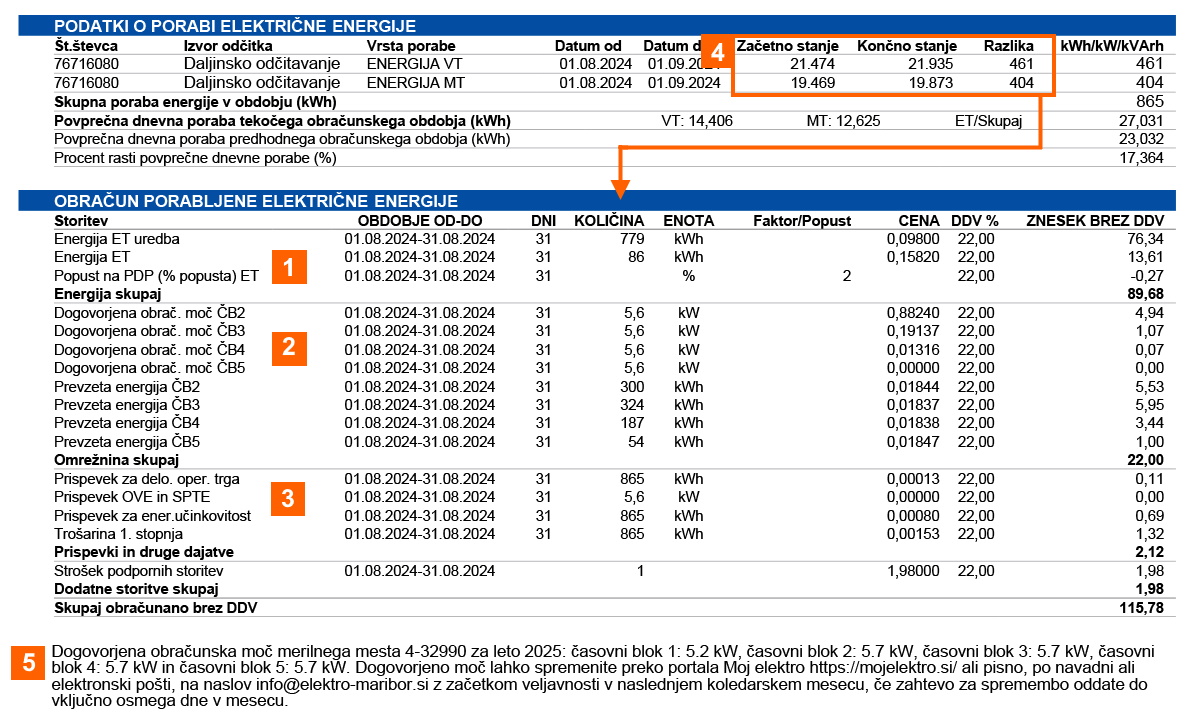This screenshot has width=1198, height=715.
Task: Select "Dogovorjena obrač. moč ČB2" row label
Action: coord(150,313)
